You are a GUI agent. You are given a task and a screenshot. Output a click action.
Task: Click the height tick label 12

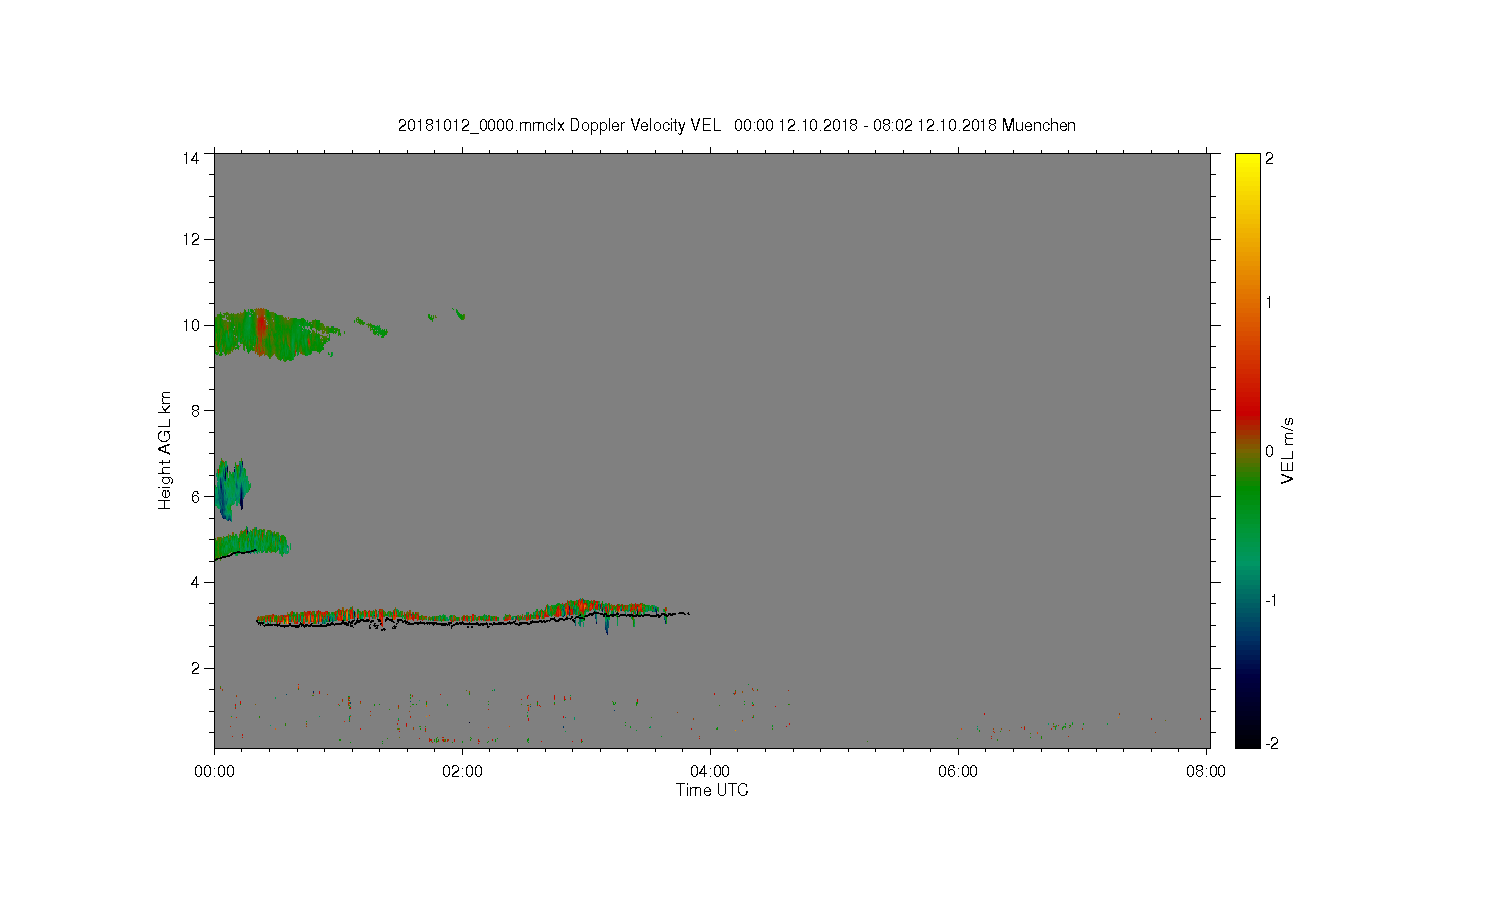[192, 239]
